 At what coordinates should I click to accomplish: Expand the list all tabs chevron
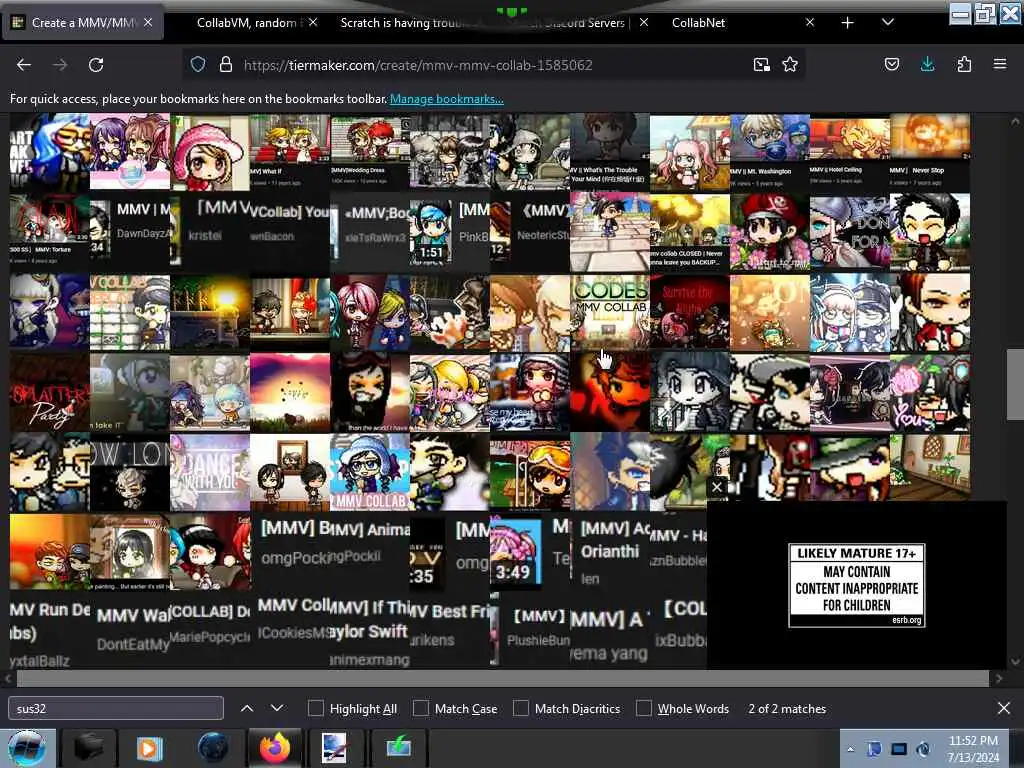tap(888, 23)
